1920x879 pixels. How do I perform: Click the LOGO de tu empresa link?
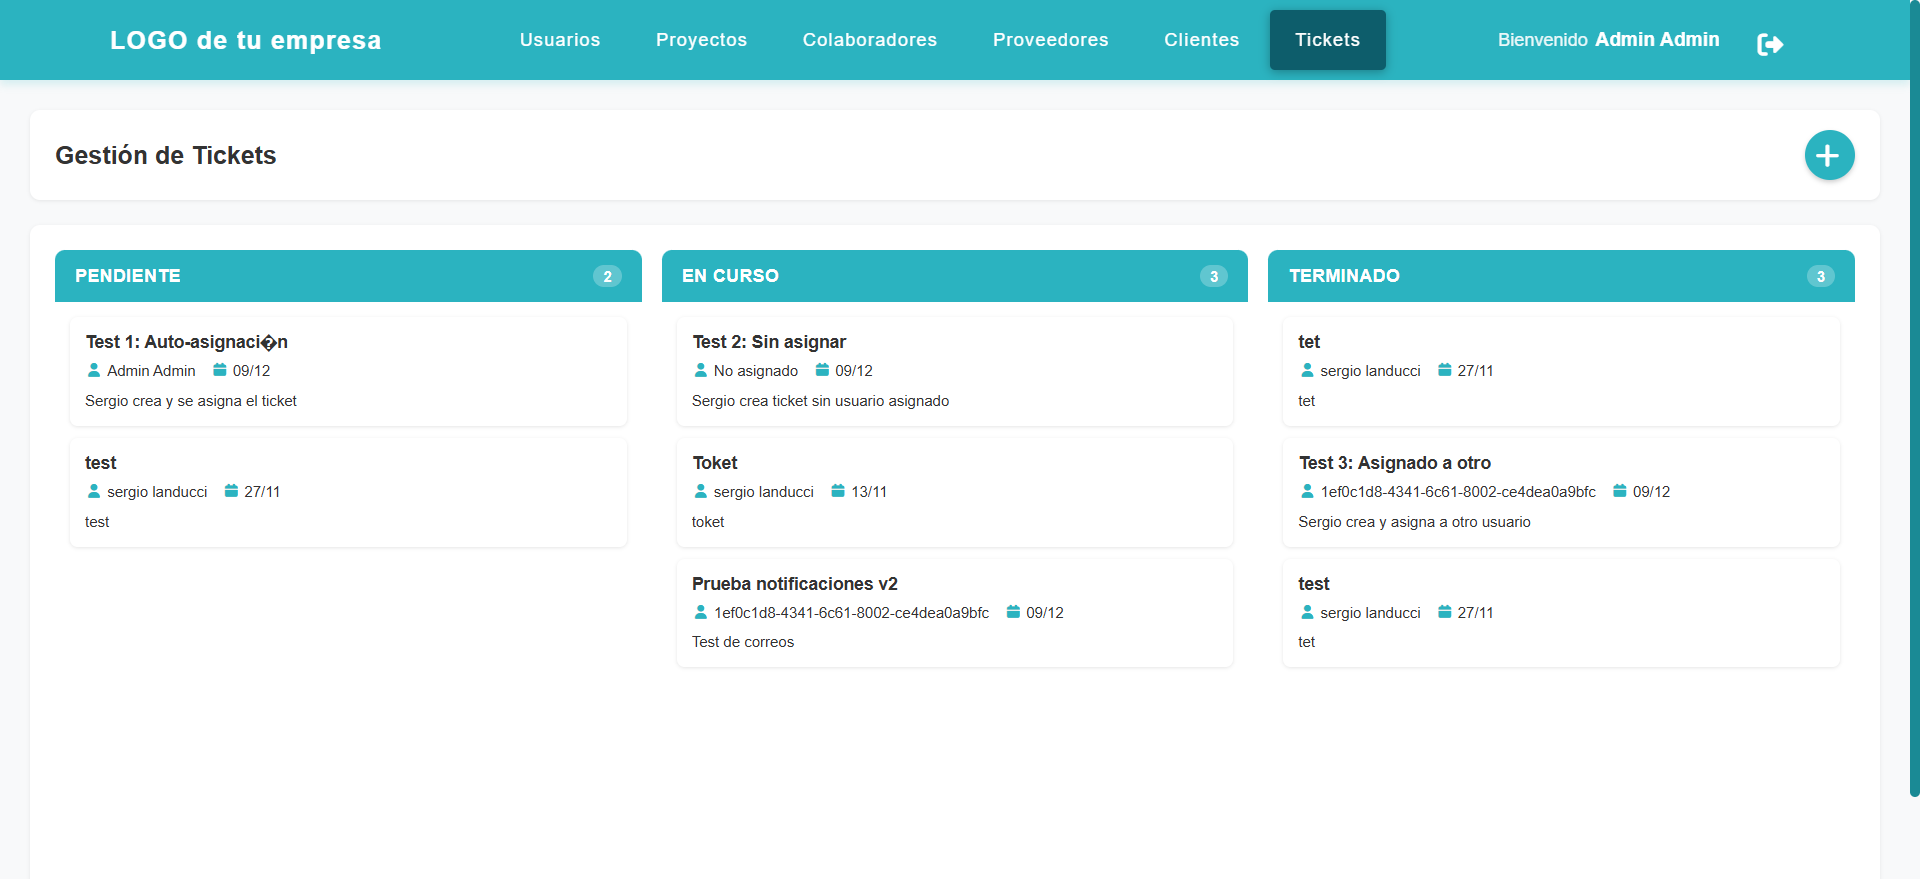click(x=245, y=40)
